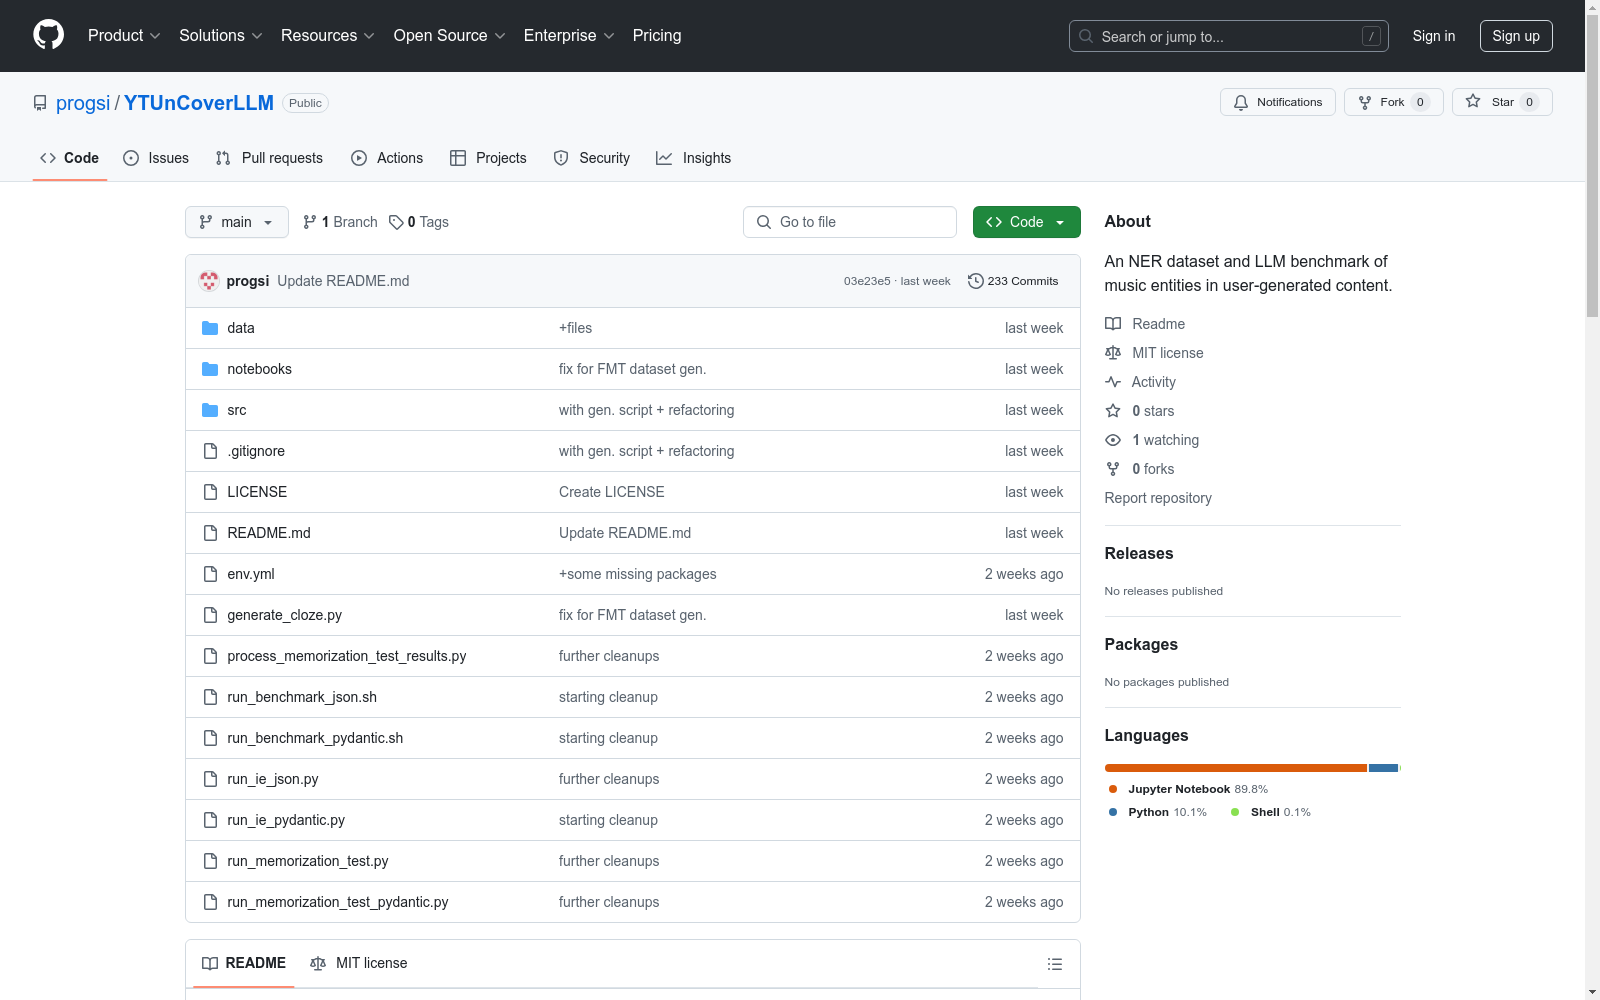
Task: Click the bell icon on Notifications
Action: click(x=1241, y=102)
